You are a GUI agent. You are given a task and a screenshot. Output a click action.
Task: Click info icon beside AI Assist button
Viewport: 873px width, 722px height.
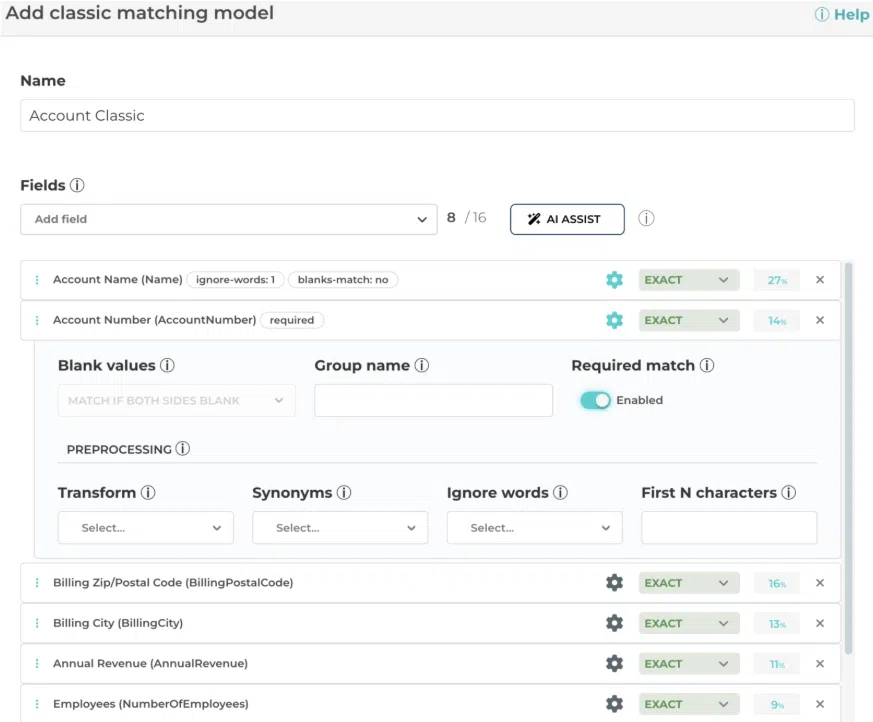[646, 218]
